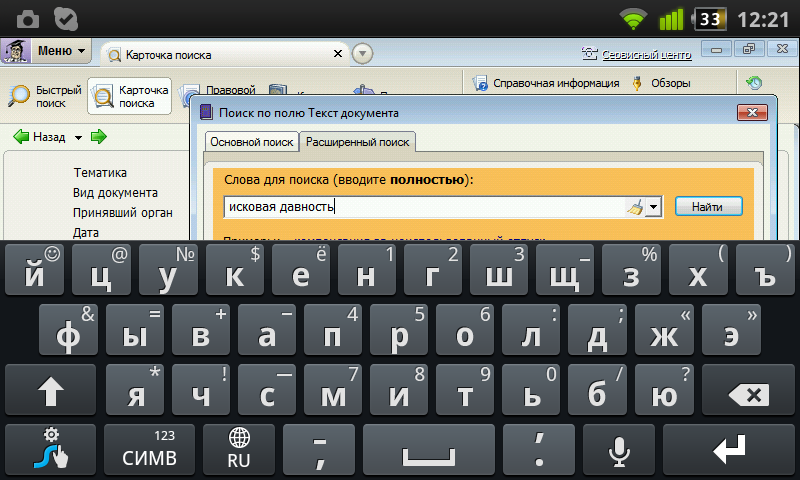This screenshot has height=480, width=800.
Task: Select the Принявший орган field
Action: (122, 213)
